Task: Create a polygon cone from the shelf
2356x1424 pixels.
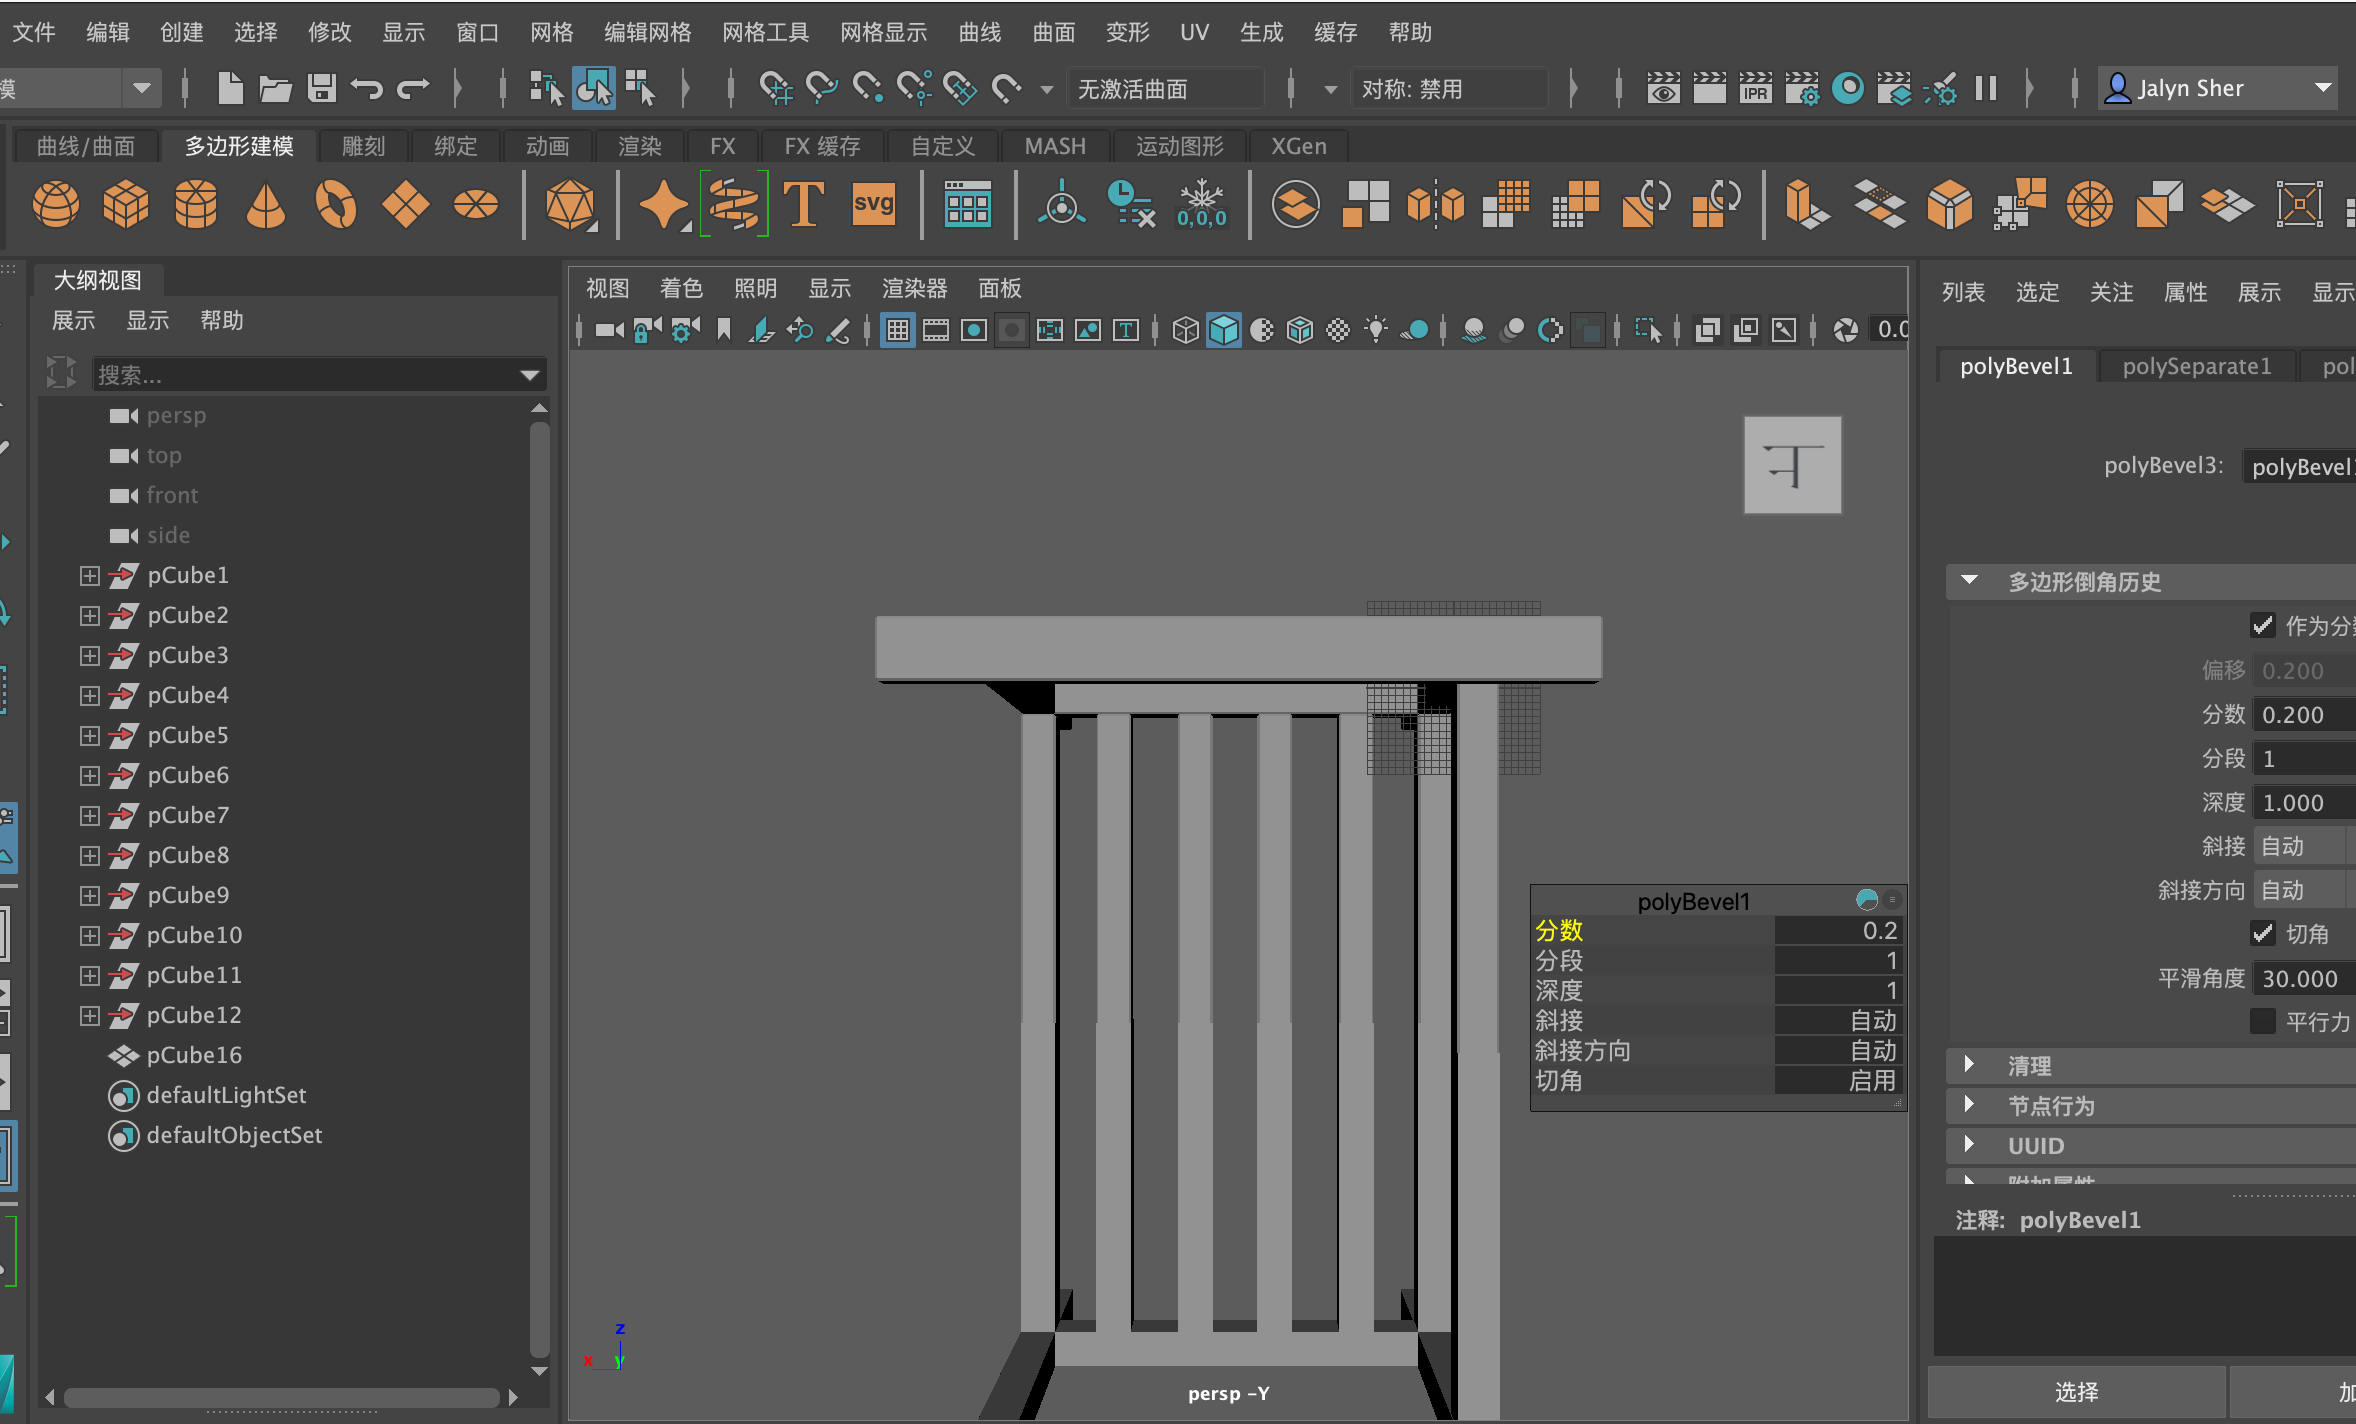Action: pyautogui.click(x=266, y=204)
